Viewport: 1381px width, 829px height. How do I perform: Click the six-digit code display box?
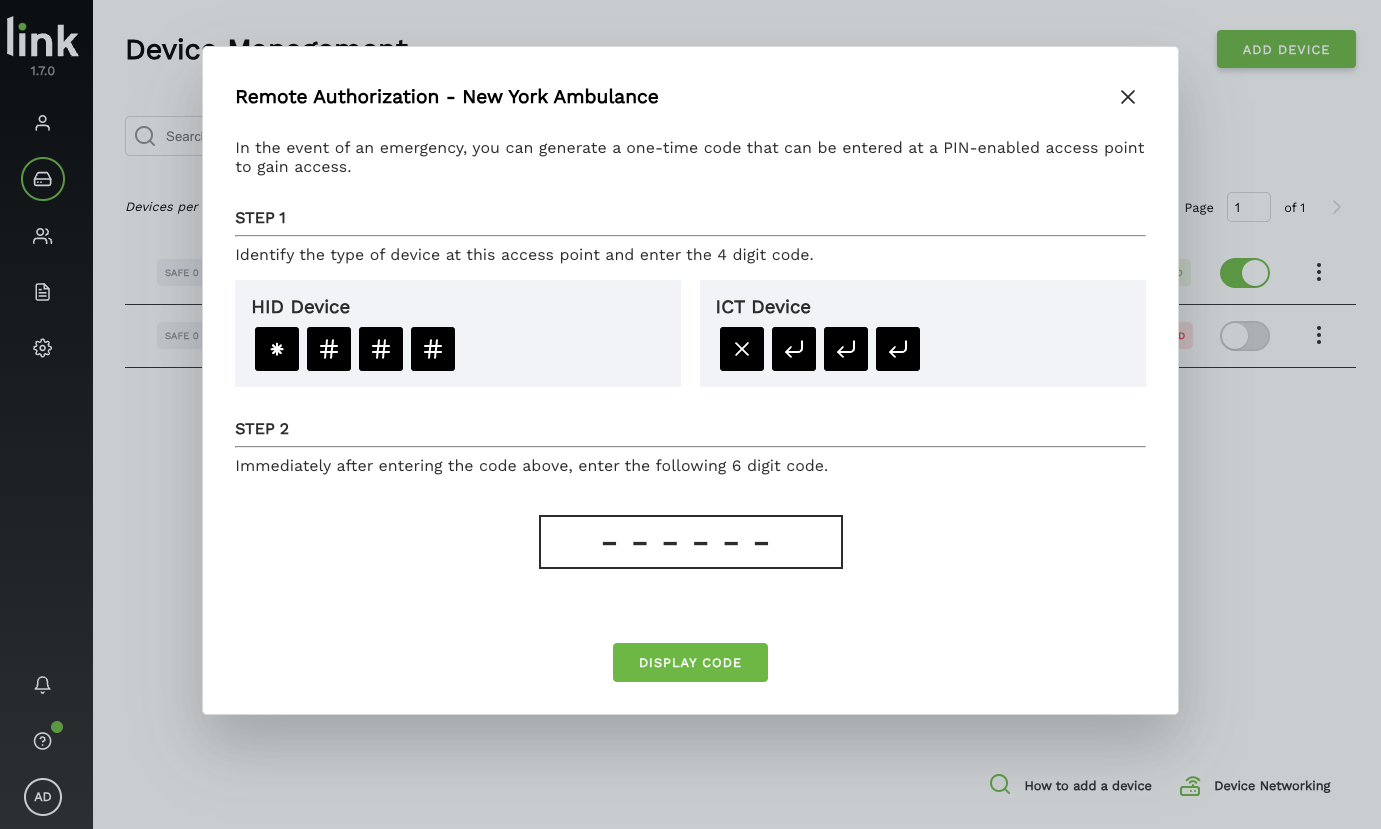tap(690, 542)
